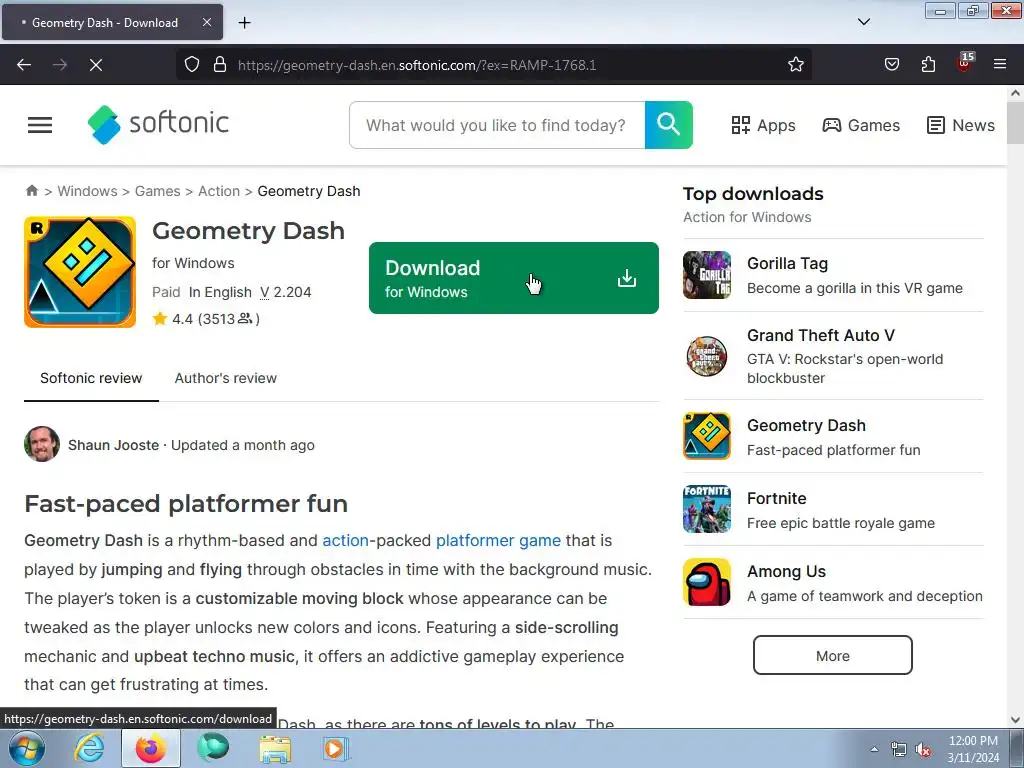Go to the Action breadcrumb link
The image size is (1024, 768).
219,191
